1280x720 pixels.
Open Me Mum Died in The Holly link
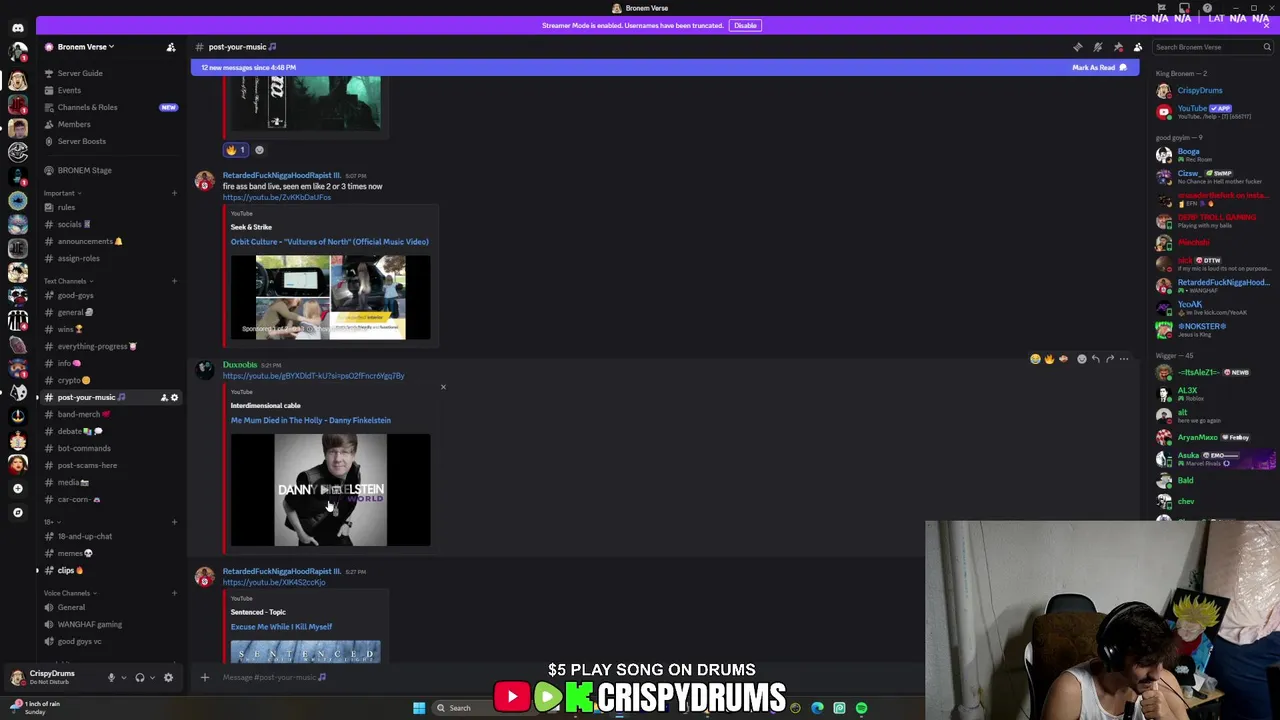(310, 420)
